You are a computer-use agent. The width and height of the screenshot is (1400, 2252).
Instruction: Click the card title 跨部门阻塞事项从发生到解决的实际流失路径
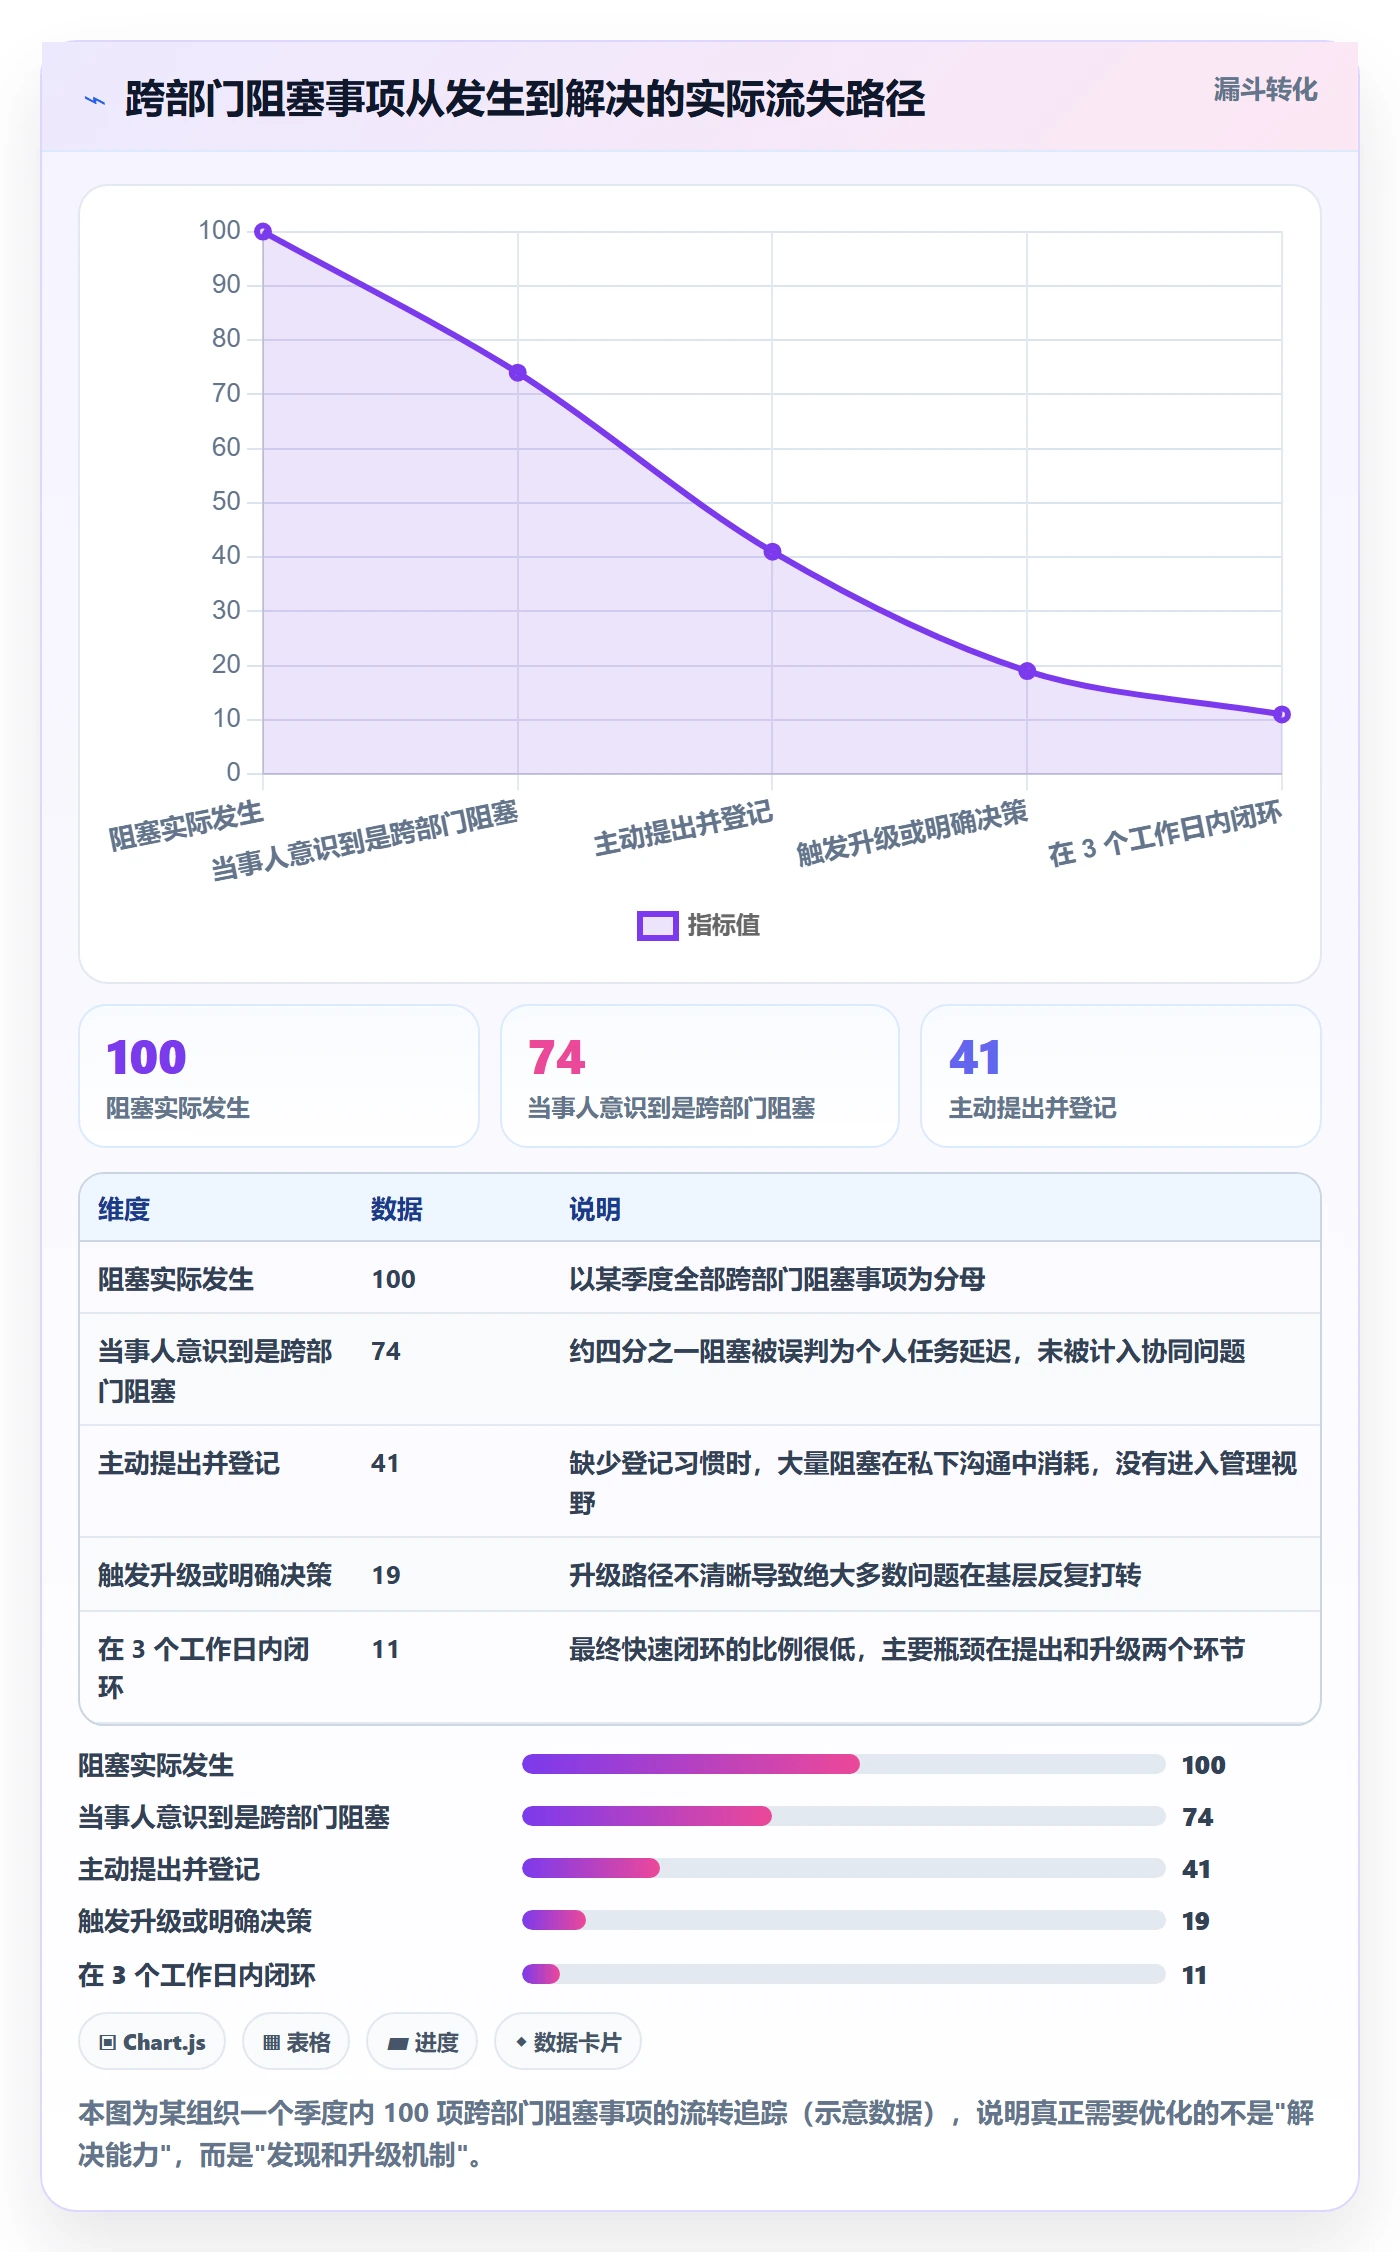pos(525,100)
